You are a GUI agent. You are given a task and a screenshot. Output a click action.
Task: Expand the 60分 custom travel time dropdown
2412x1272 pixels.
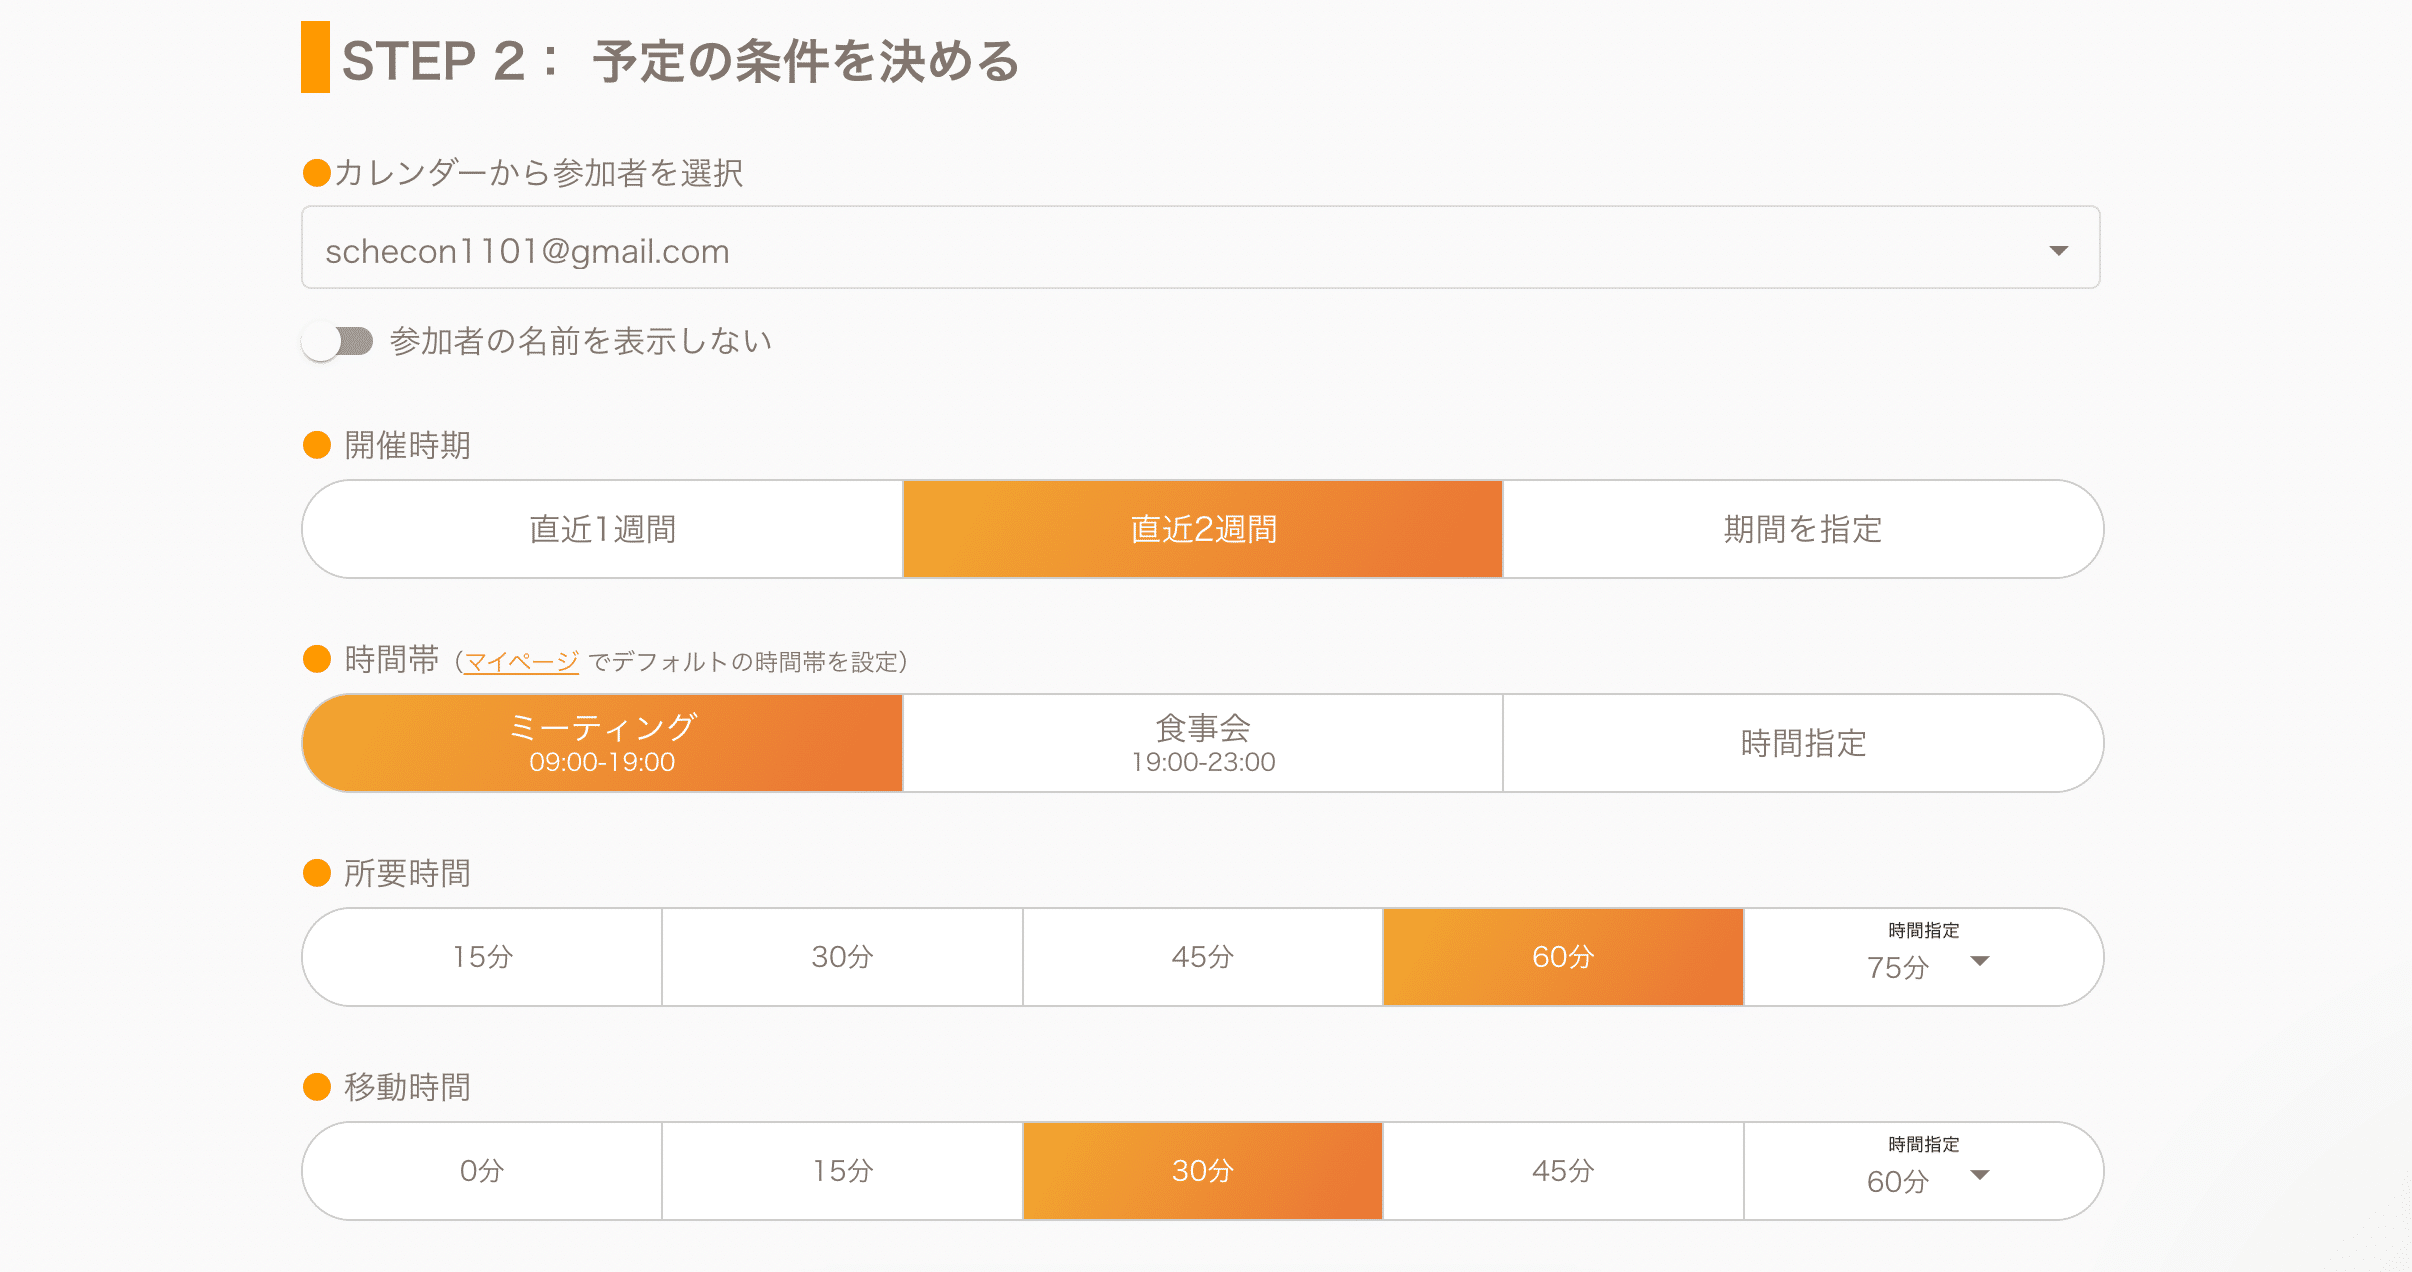1925,1178
